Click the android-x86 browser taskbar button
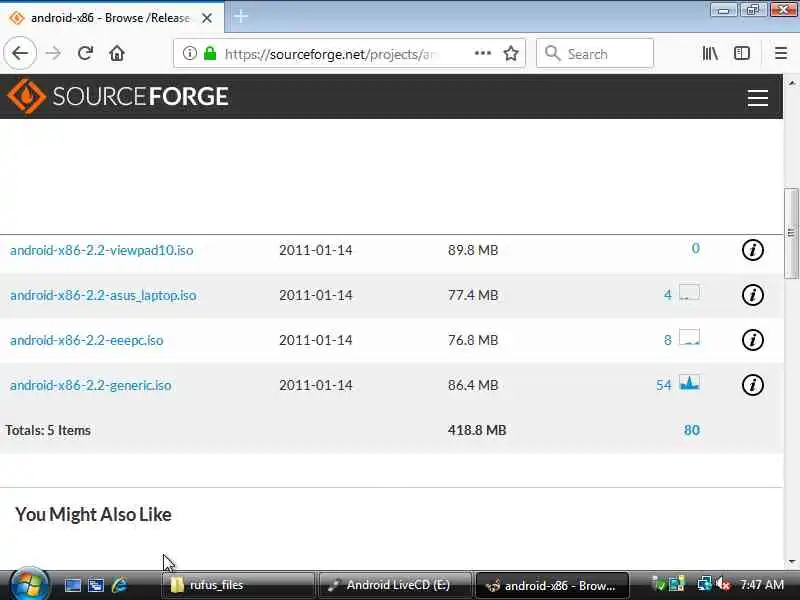The image size is (800, 600). (552, 585)
